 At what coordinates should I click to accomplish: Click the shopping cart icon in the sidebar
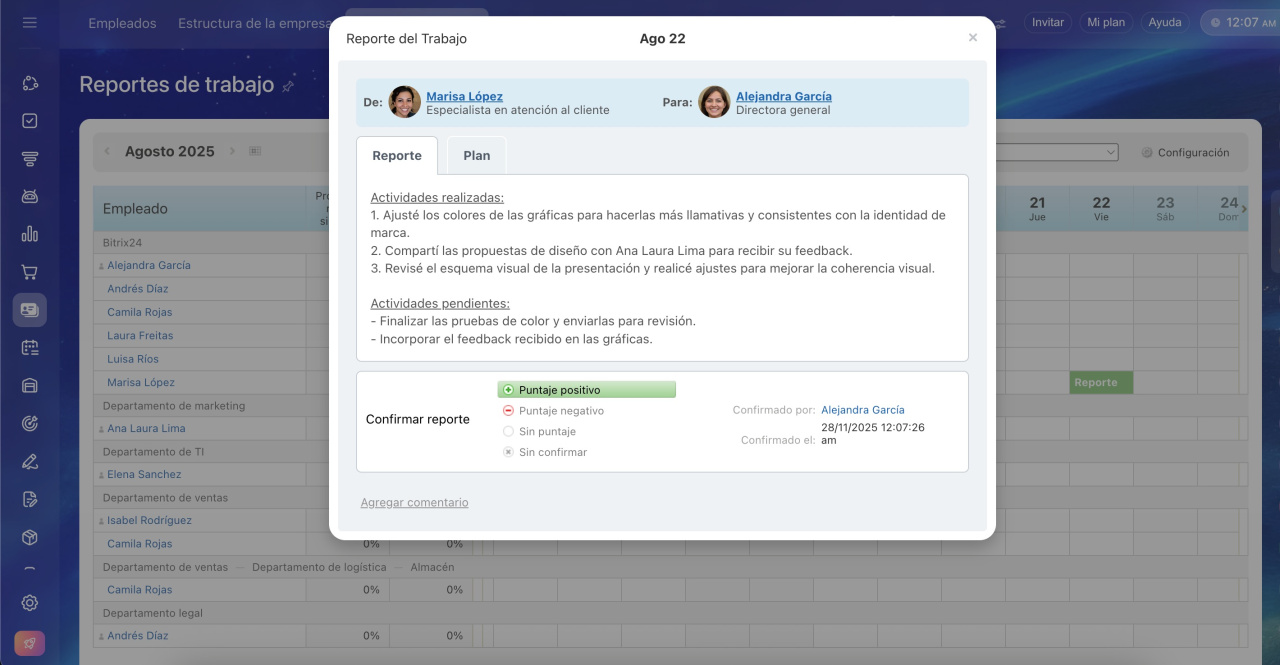pos(29,272)
